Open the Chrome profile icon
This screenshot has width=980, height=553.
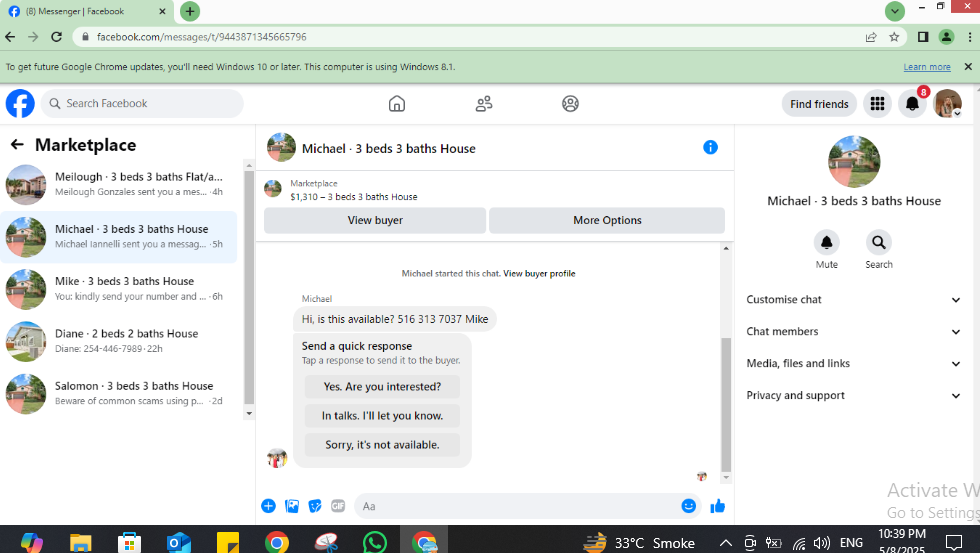point(946,37)
